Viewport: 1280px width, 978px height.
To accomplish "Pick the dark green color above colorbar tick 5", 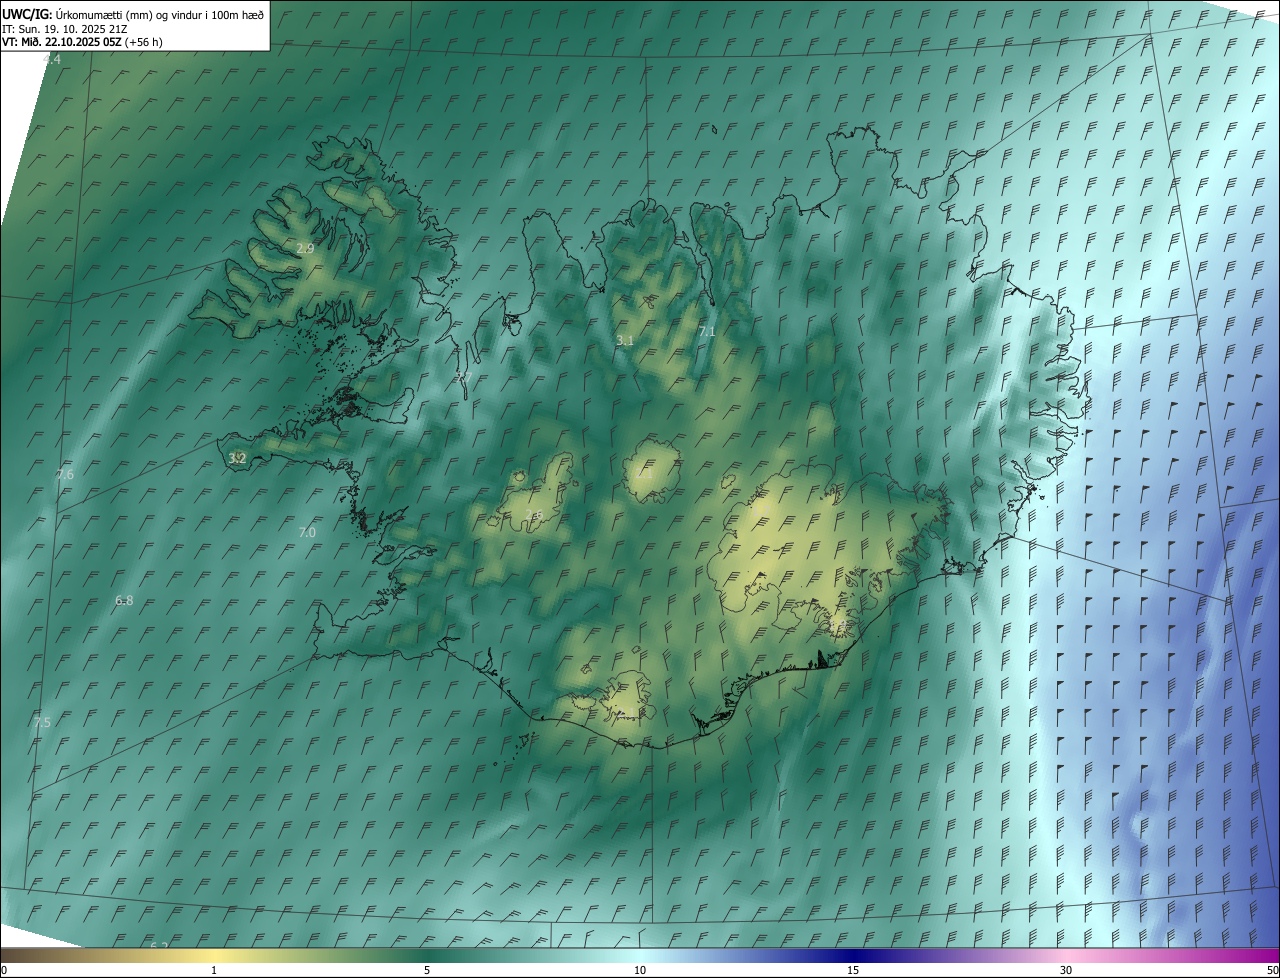I will 427,956.
